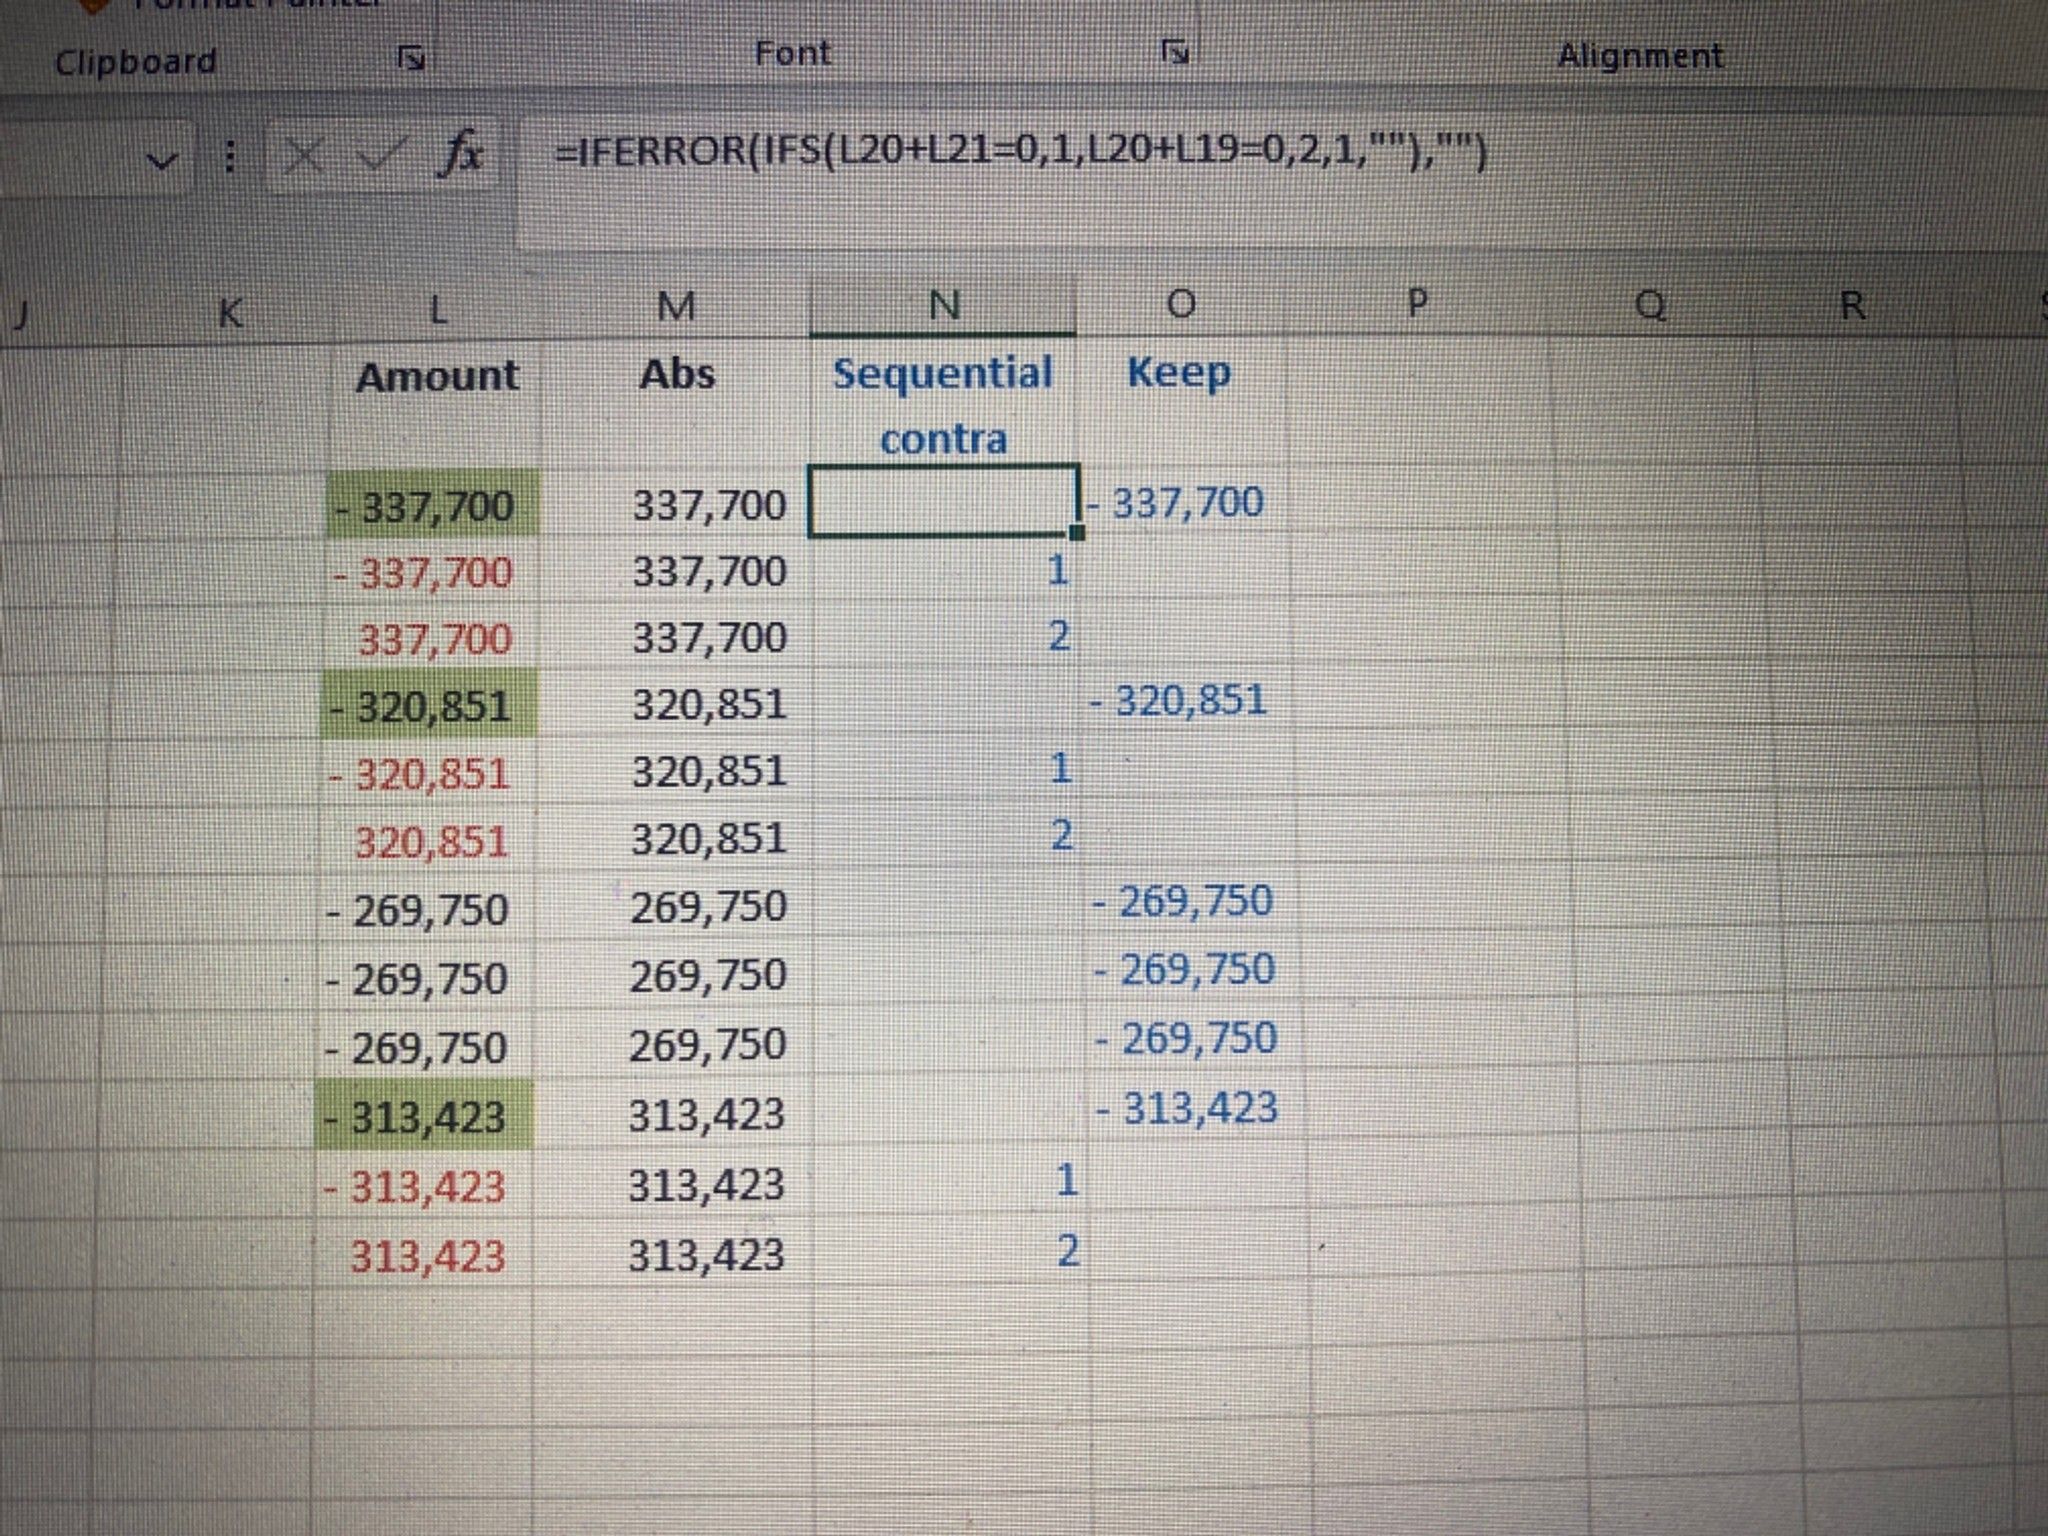
Task: Select the red -337,700 Amount cell
Action: 431,573
